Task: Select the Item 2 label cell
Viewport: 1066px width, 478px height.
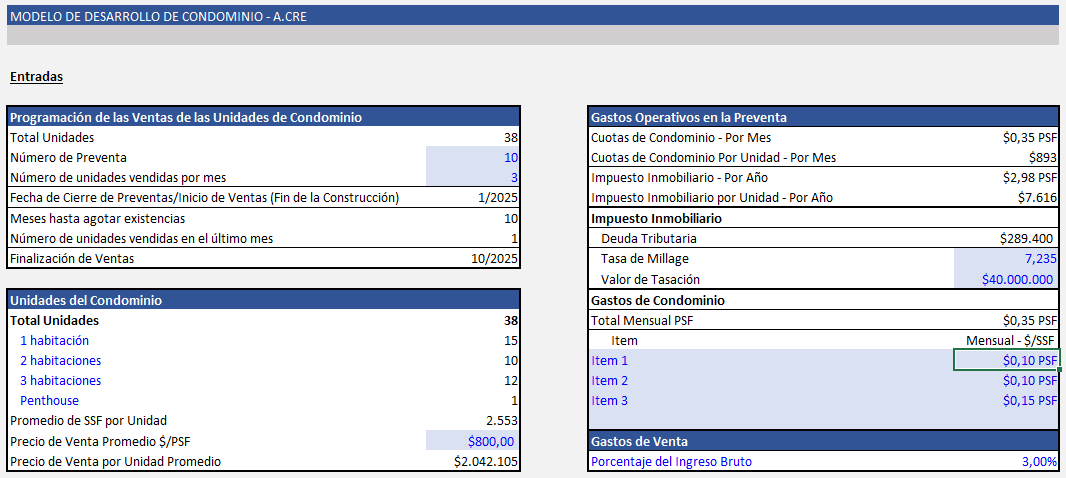Action: (610, 381)
